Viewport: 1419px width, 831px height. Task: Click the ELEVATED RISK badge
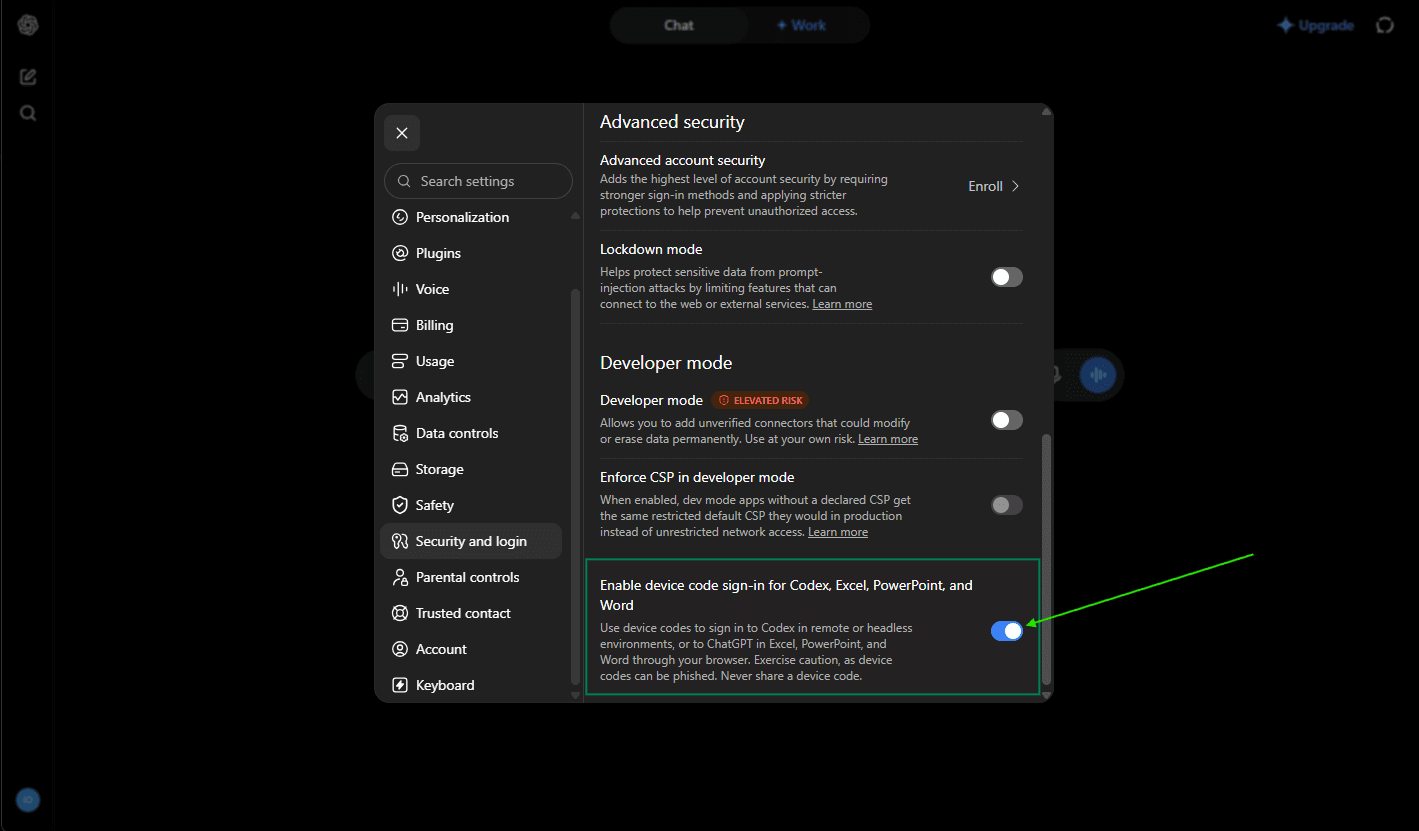(x=760, y=400)
